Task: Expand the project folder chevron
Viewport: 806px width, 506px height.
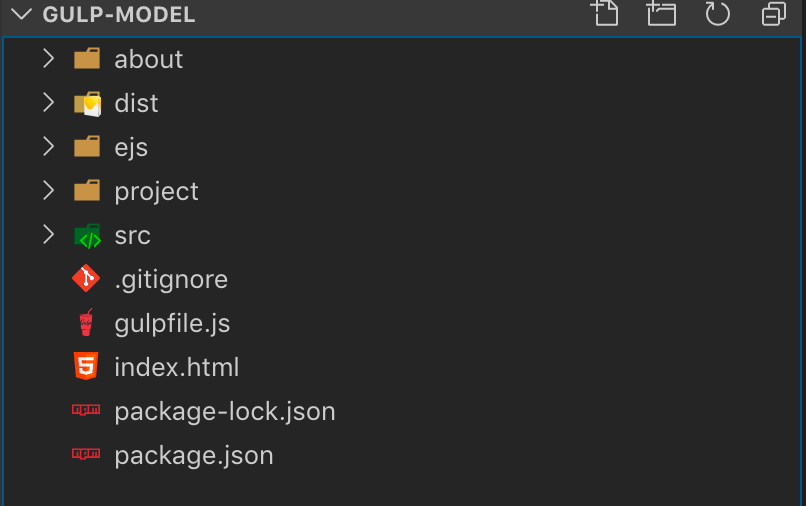Action: click(x=48, y=191)
